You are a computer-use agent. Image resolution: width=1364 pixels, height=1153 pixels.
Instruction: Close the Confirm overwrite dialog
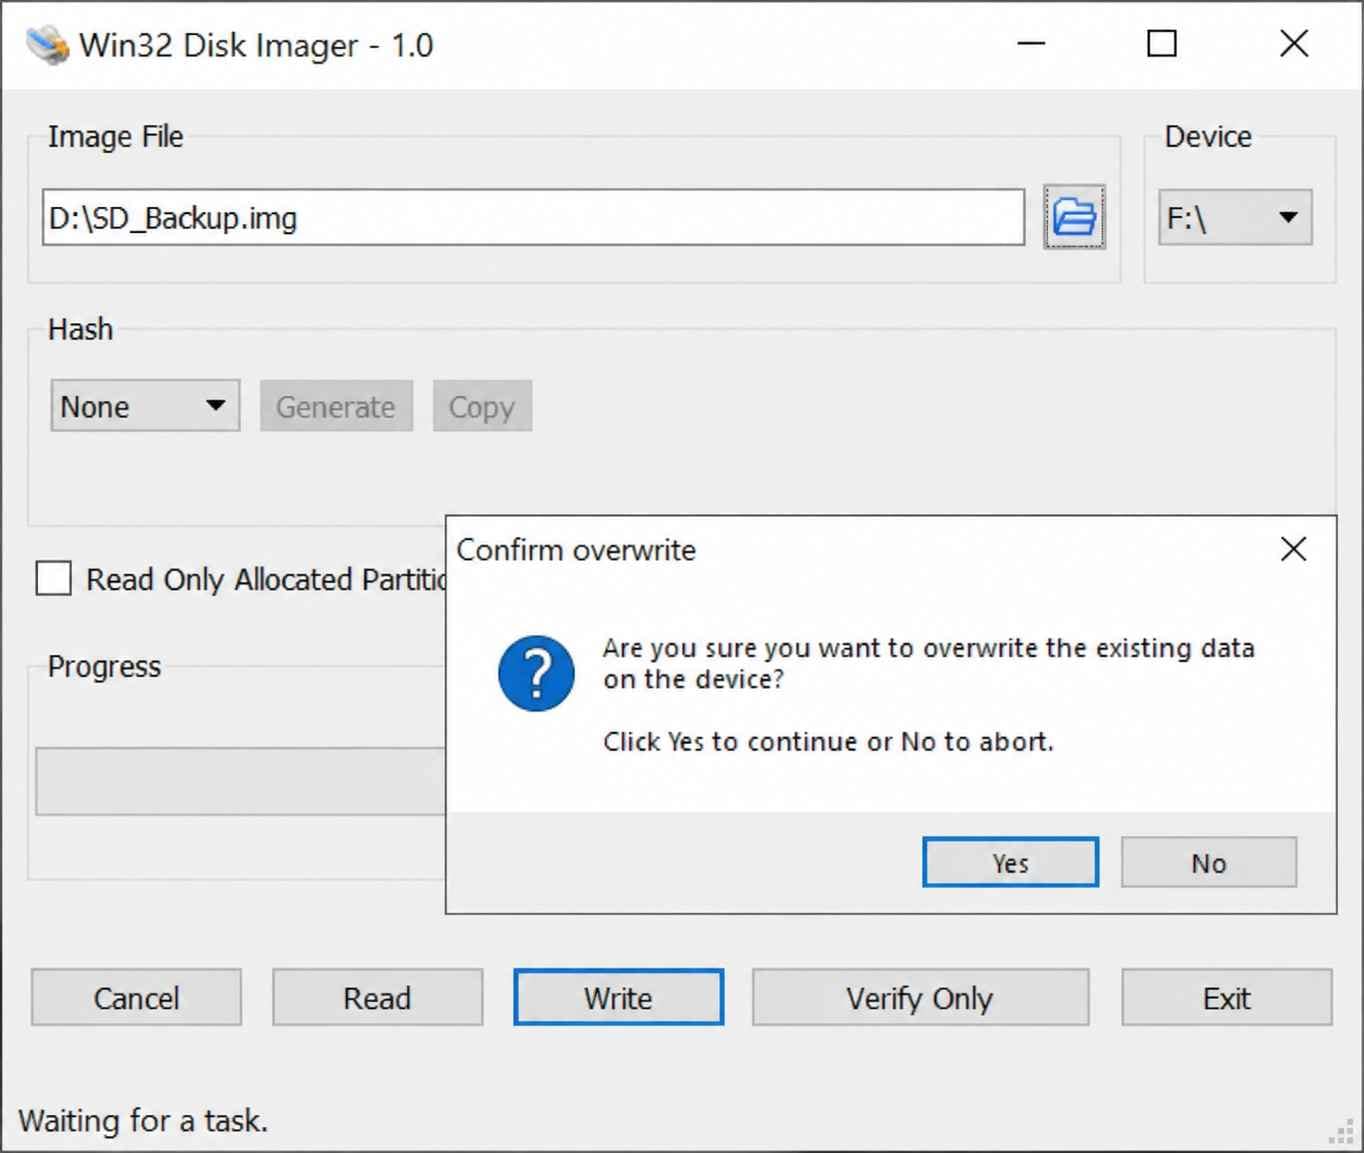[1293, 549]
